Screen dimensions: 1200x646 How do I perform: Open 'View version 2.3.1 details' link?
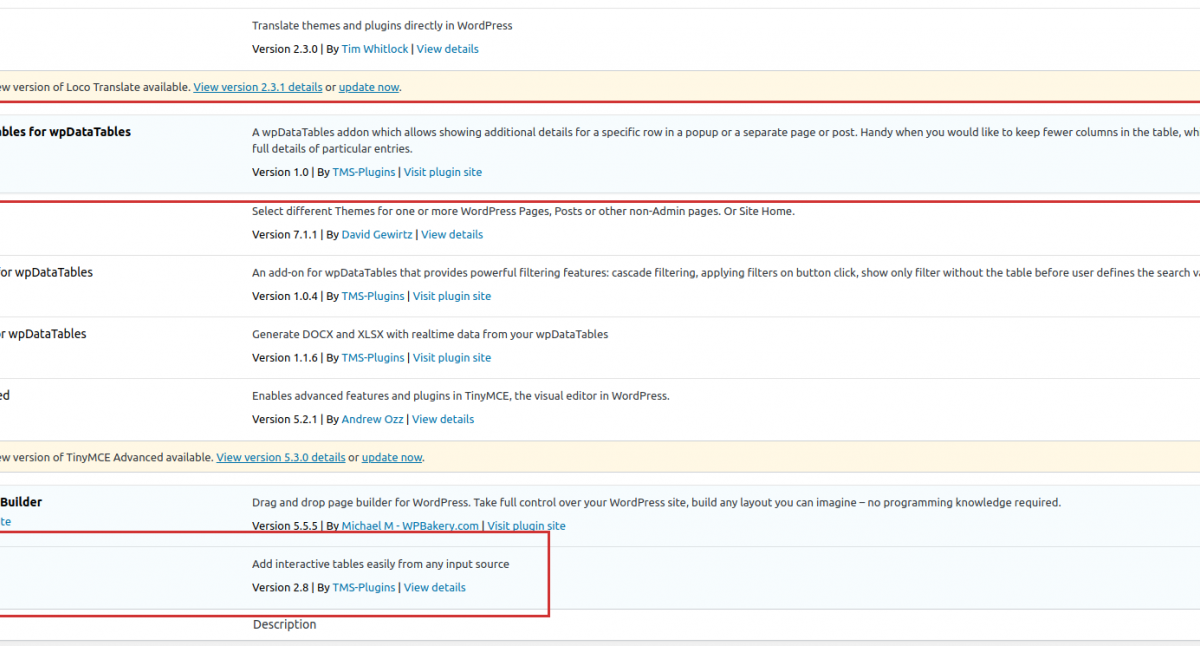[x=258, y=87]
